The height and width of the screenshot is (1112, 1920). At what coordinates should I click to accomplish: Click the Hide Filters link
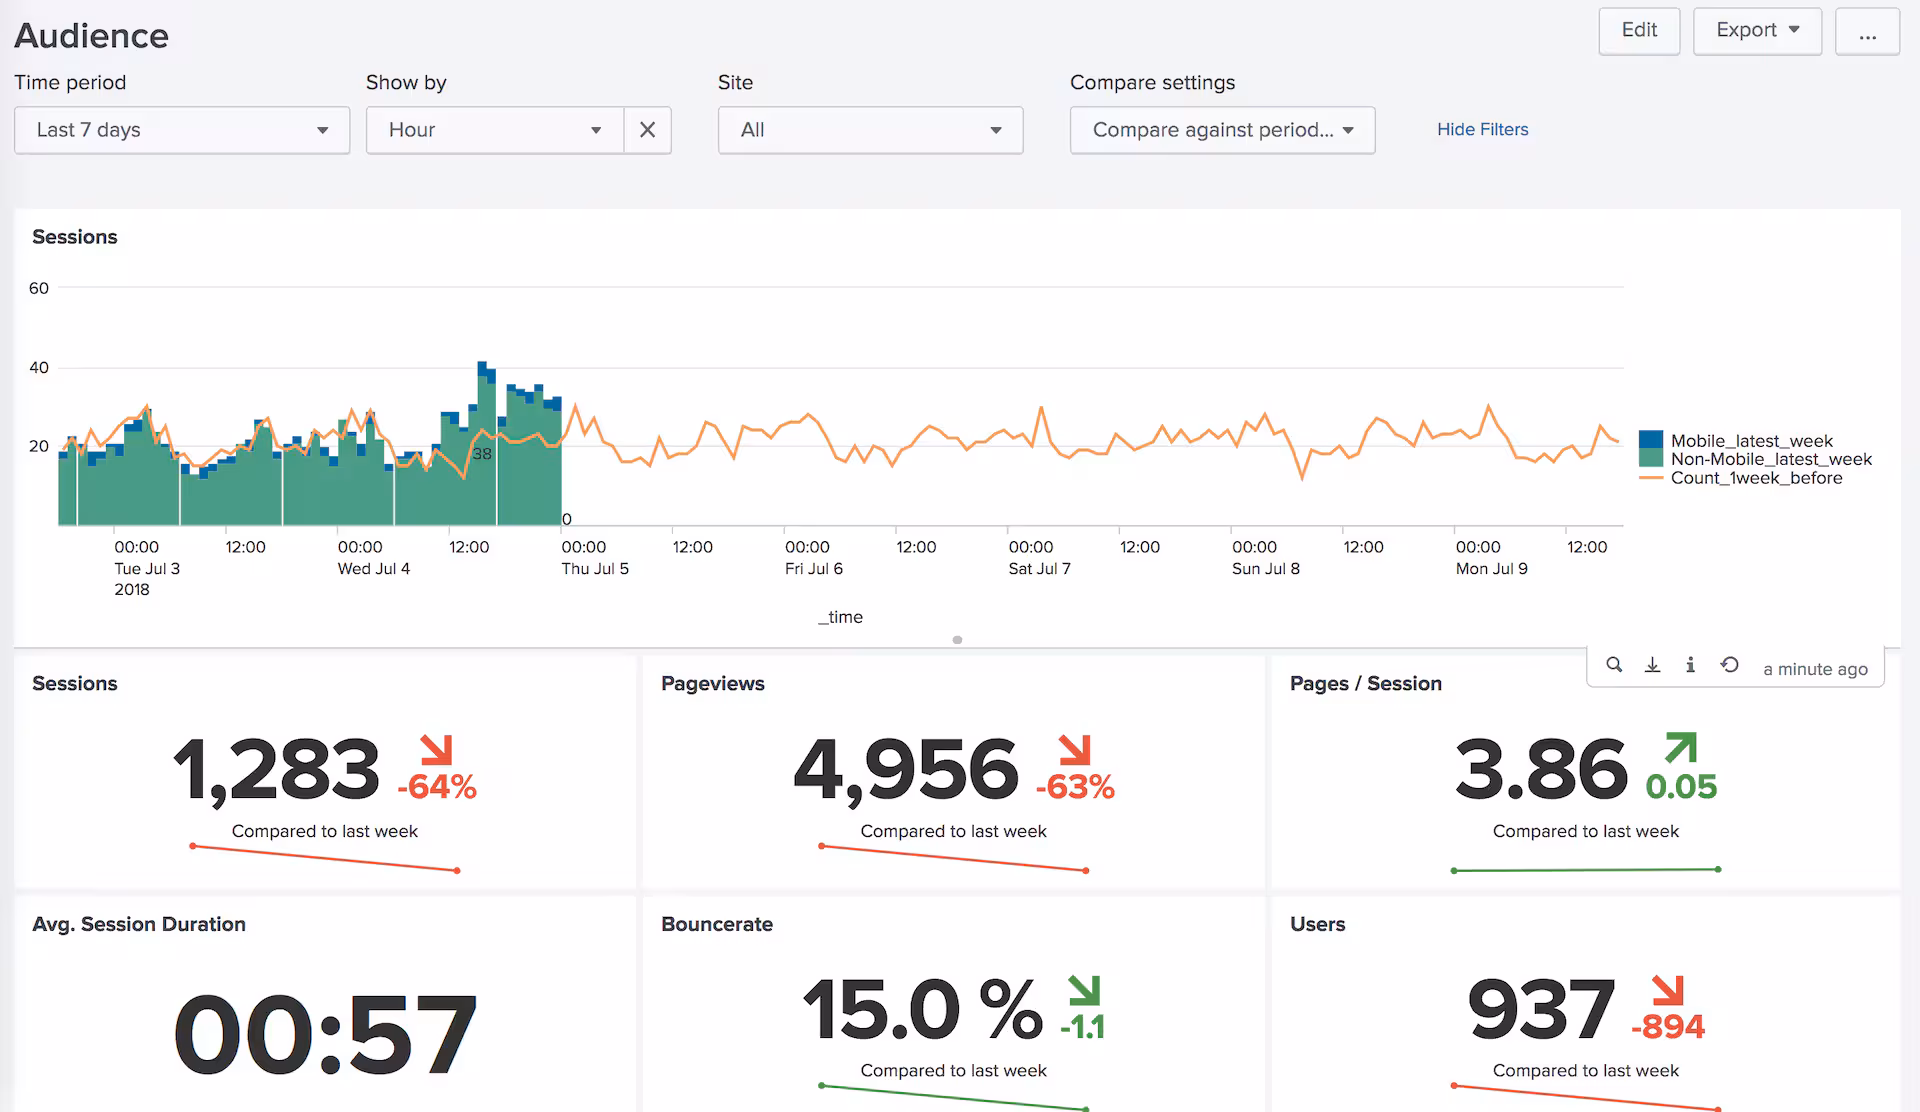(x=1482, y=129)
